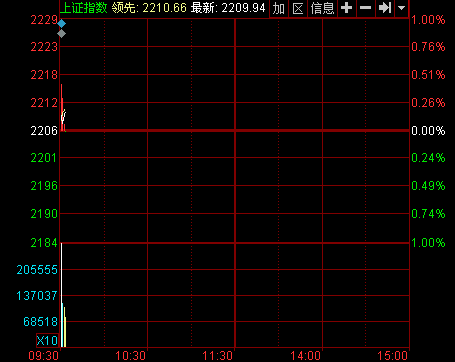Click the gray diamond marker
This screenshot has height=362, width=455.
[61, 34]
